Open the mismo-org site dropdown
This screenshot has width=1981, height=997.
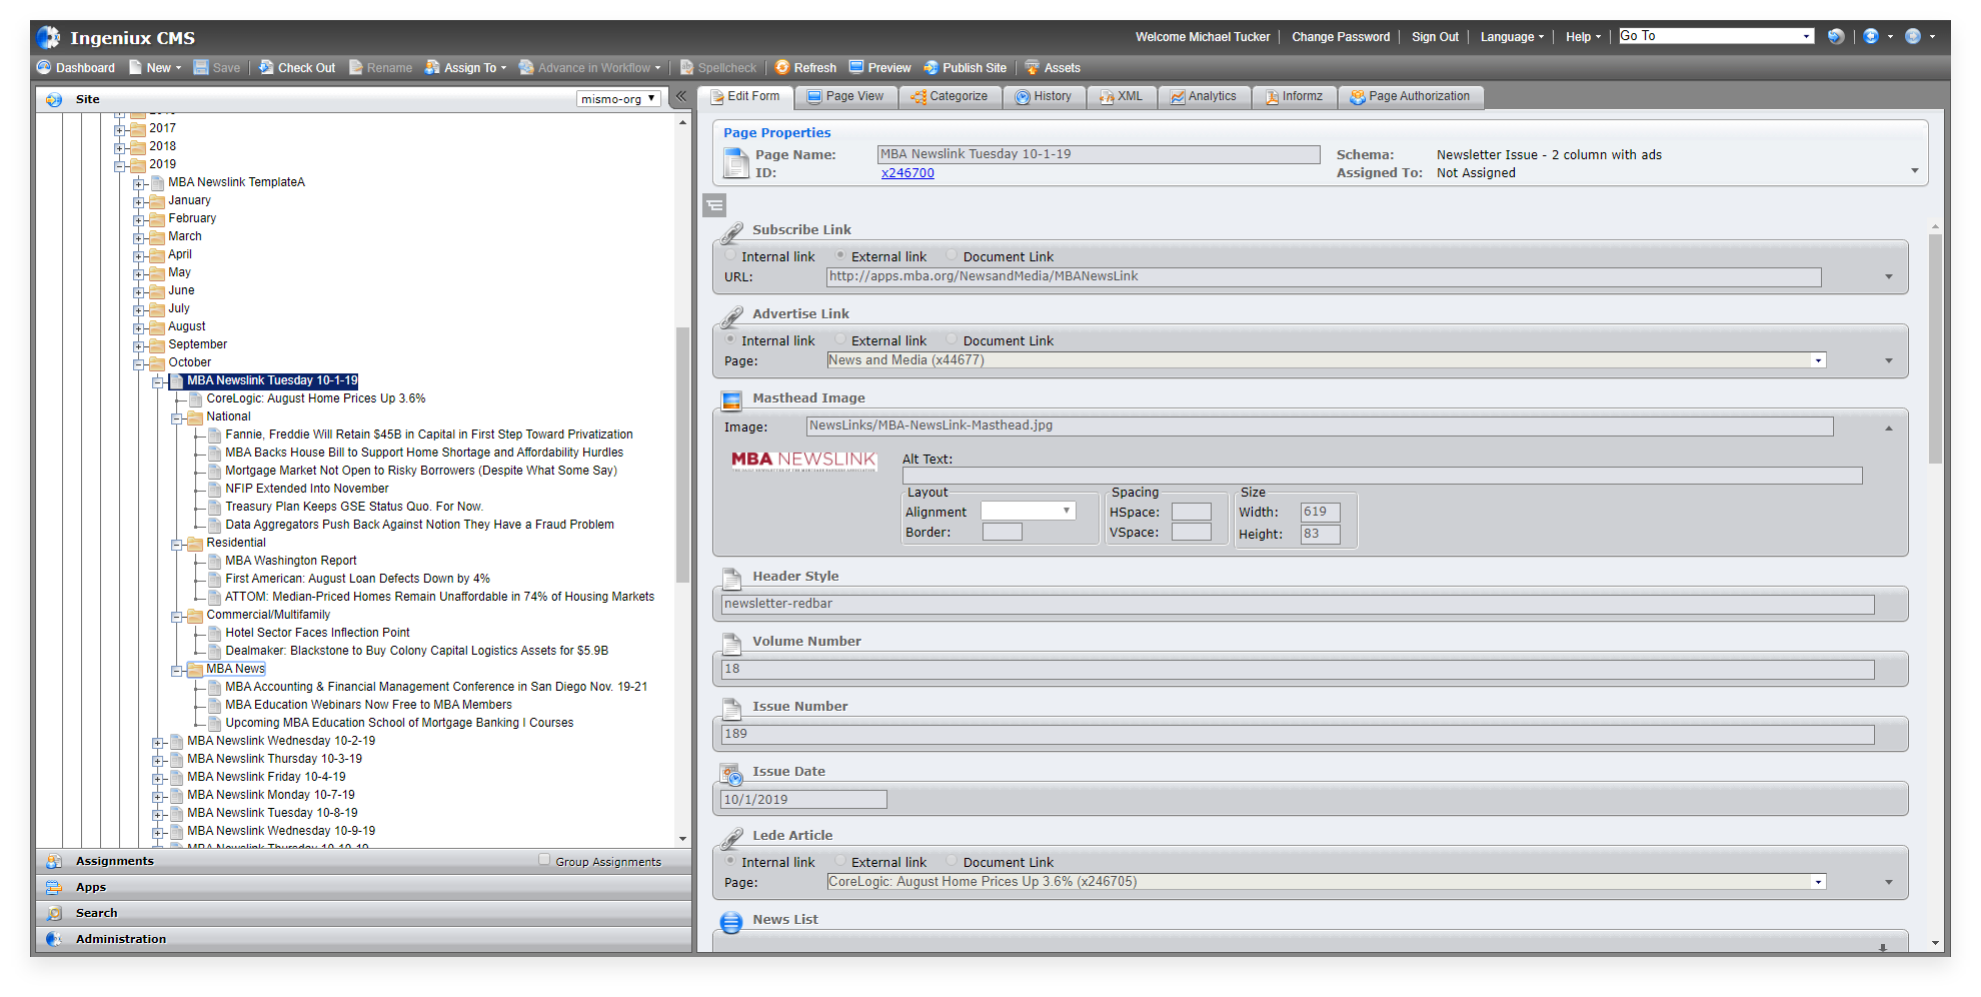(x=619, y=99)
